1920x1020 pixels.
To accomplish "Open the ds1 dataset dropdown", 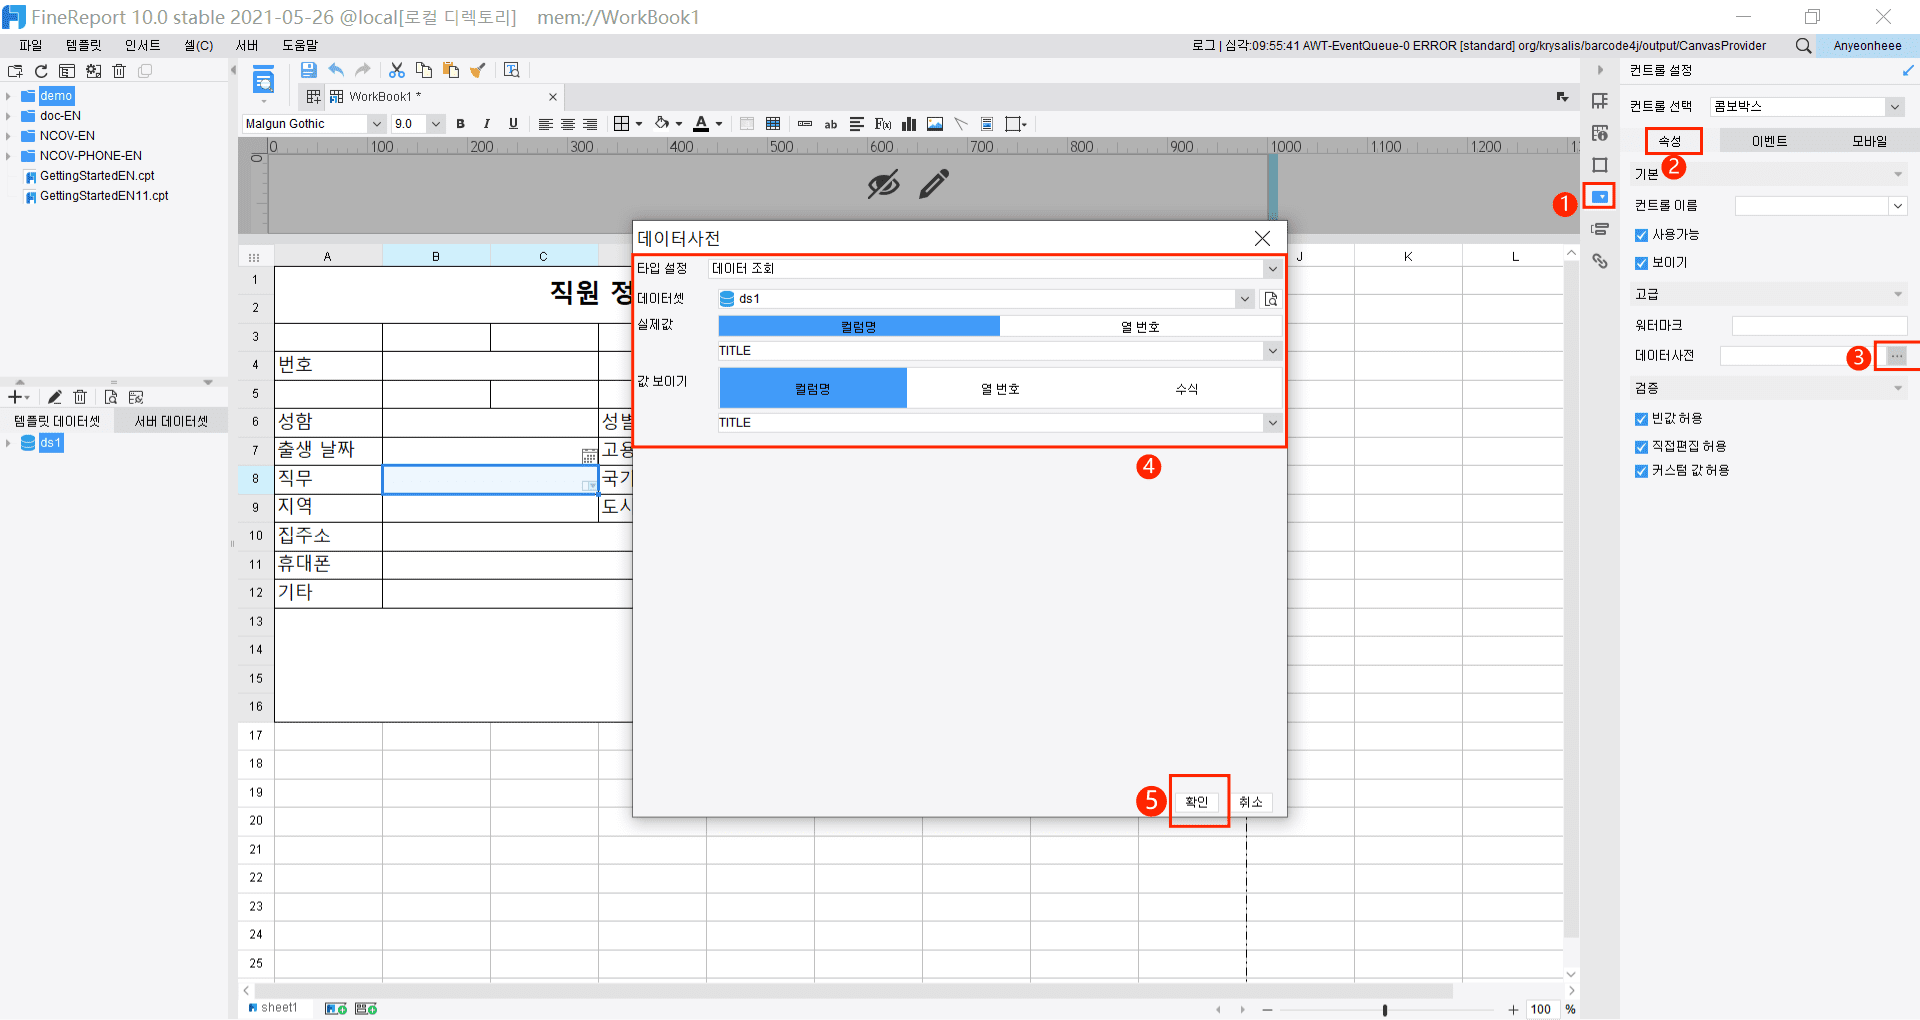I will tap(1244, 299).
